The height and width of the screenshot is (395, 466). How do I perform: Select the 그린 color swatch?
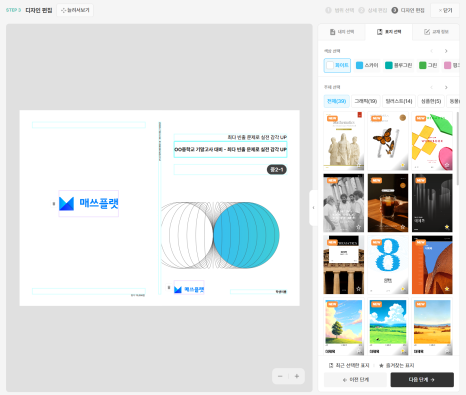tap(428, 65)
